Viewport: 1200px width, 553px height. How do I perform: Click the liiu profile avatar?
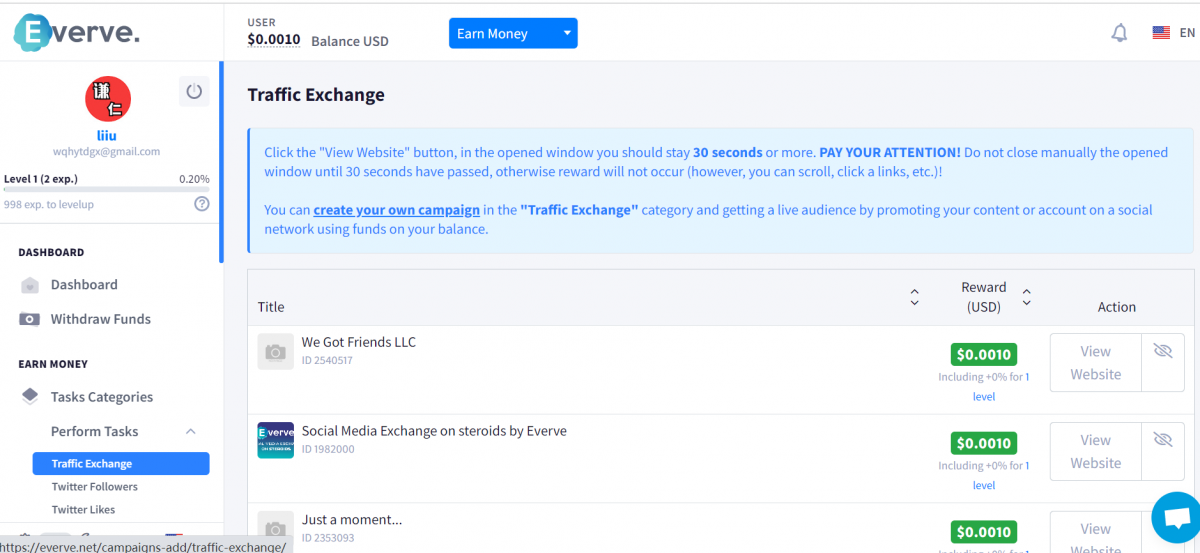click(x=108, y=99)
